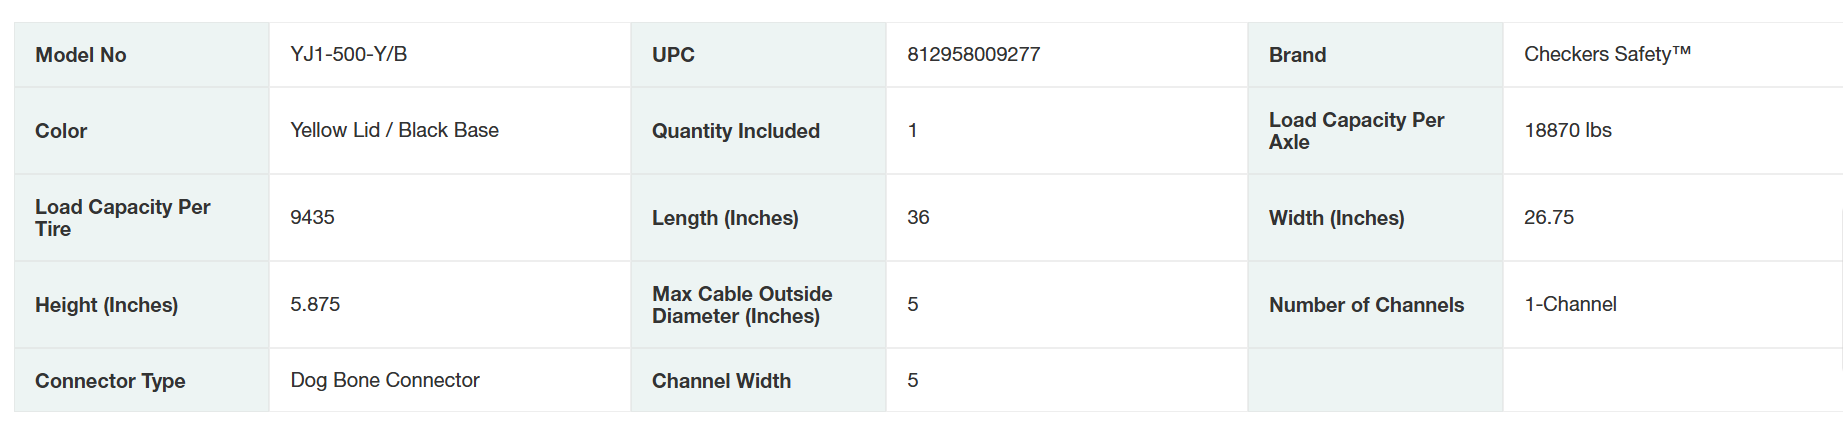The width and height of the screenshot is (1844, 435).
Task: Select the UPC number 812958009277
Action: pyautogui.click(x=973, y=54)
